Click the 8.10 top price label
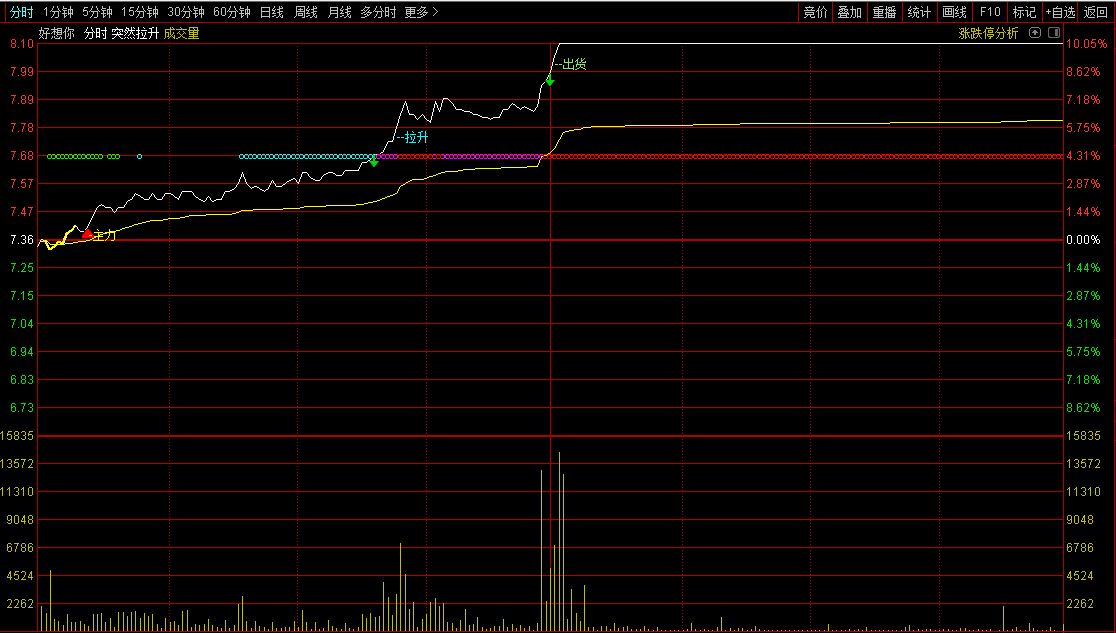Viewport: 1116px width, 633px height. click(22, 43)
